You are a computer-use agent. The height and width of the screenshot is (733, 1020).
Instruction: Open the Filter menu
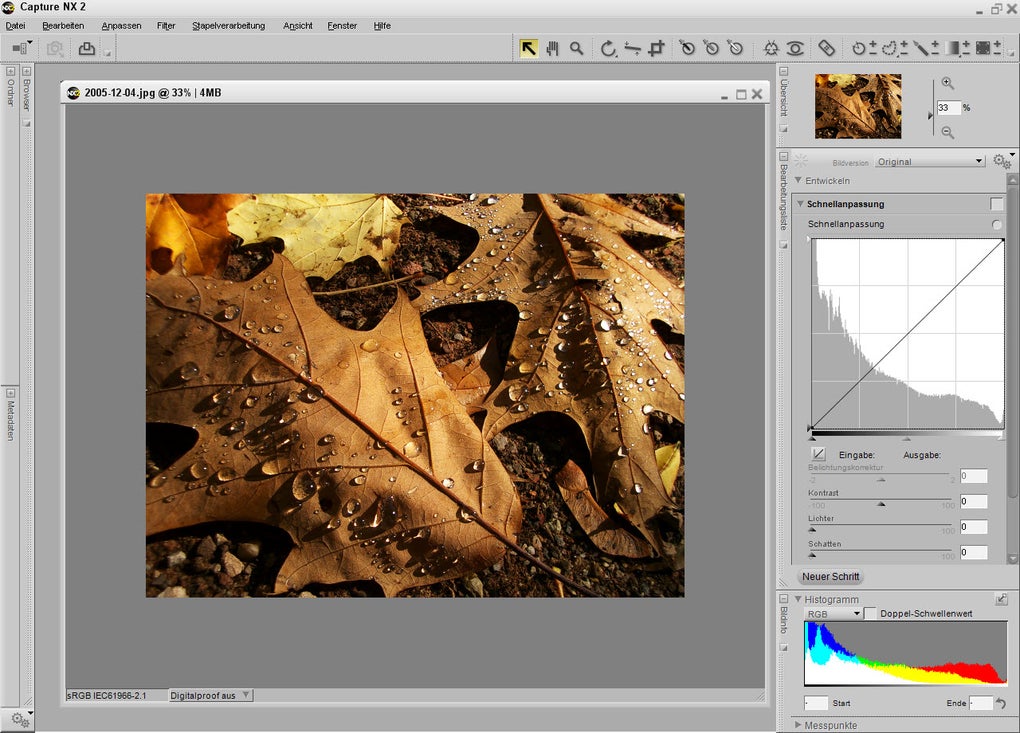click(166, 26)
